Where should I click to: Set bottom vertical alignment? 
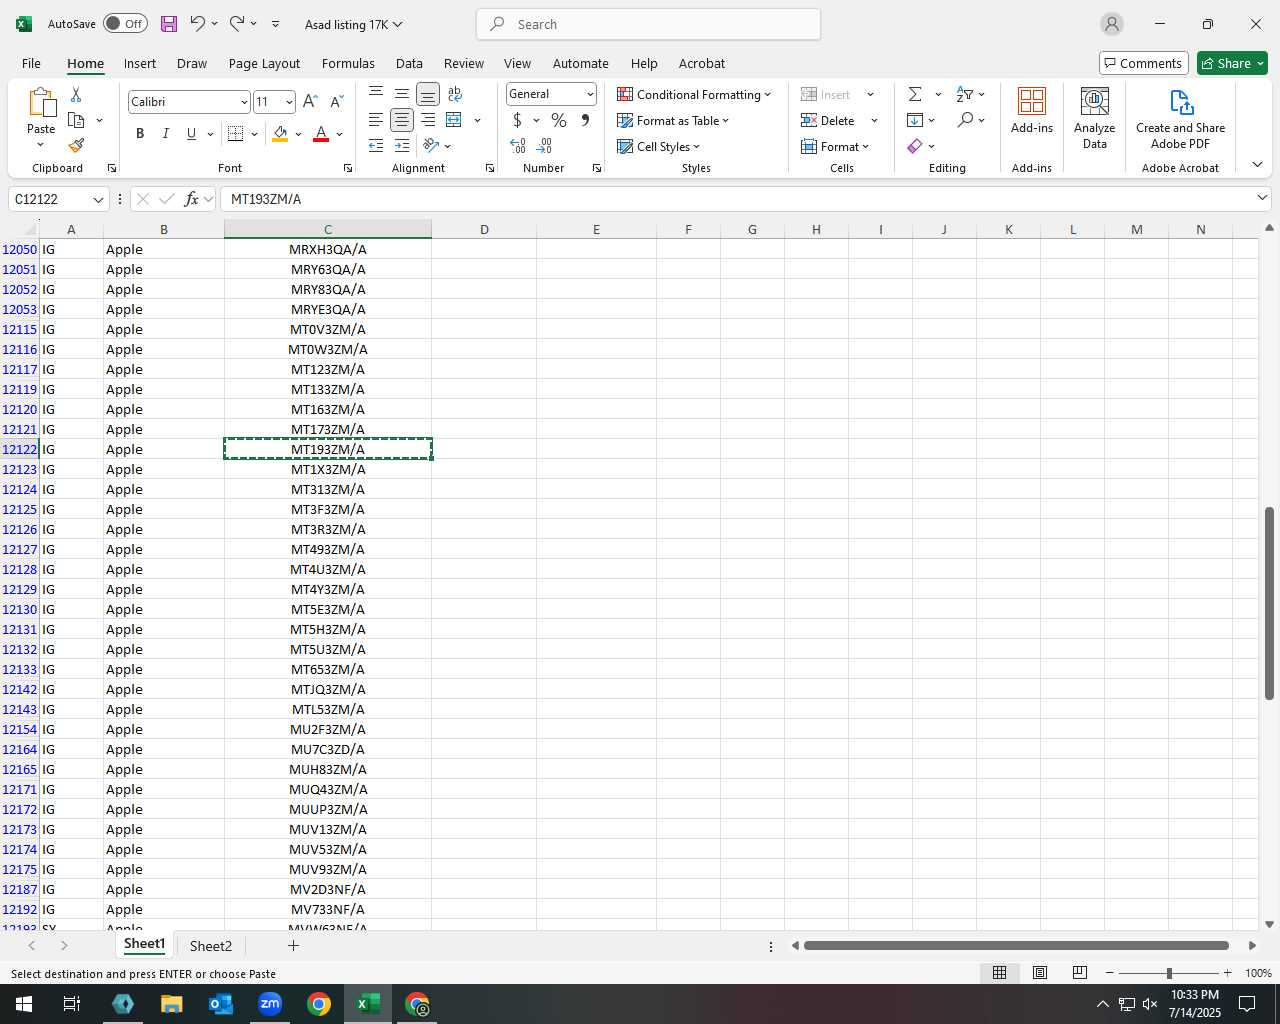[428, 94]
